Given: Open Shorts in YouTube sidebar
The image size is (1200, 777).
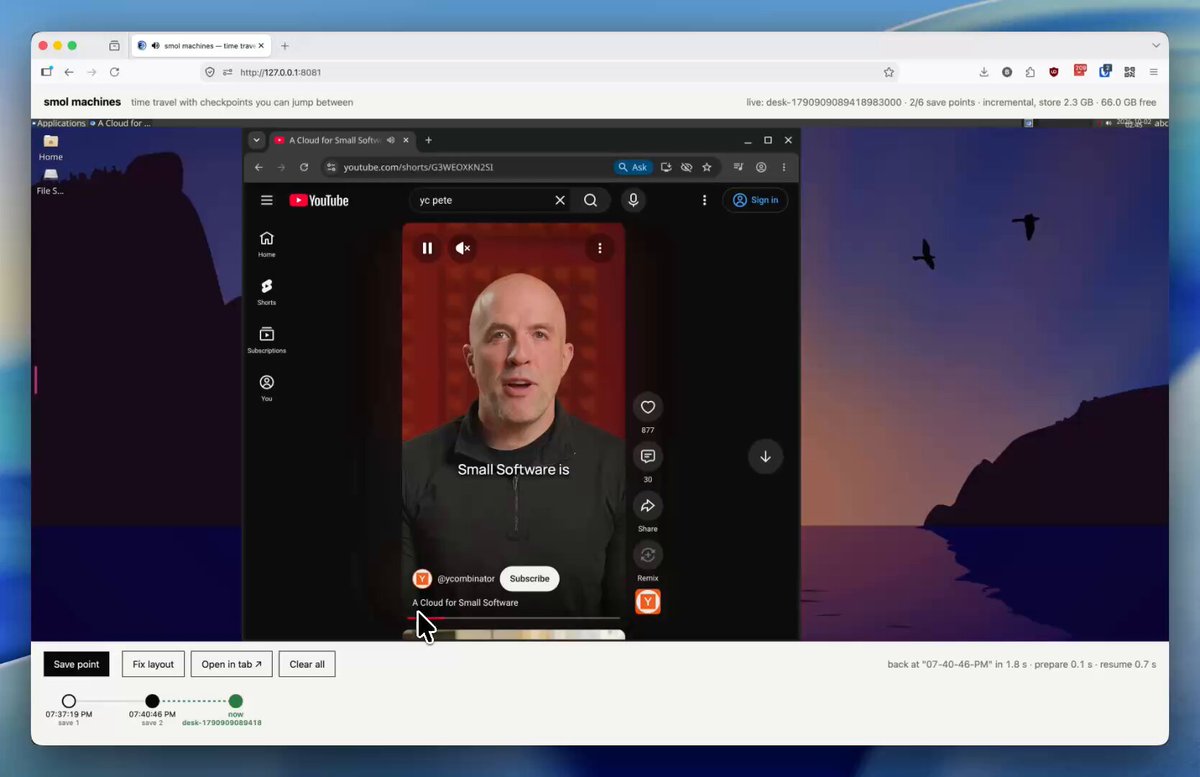Looking at the screenshot, I should (x=267, y=292).
